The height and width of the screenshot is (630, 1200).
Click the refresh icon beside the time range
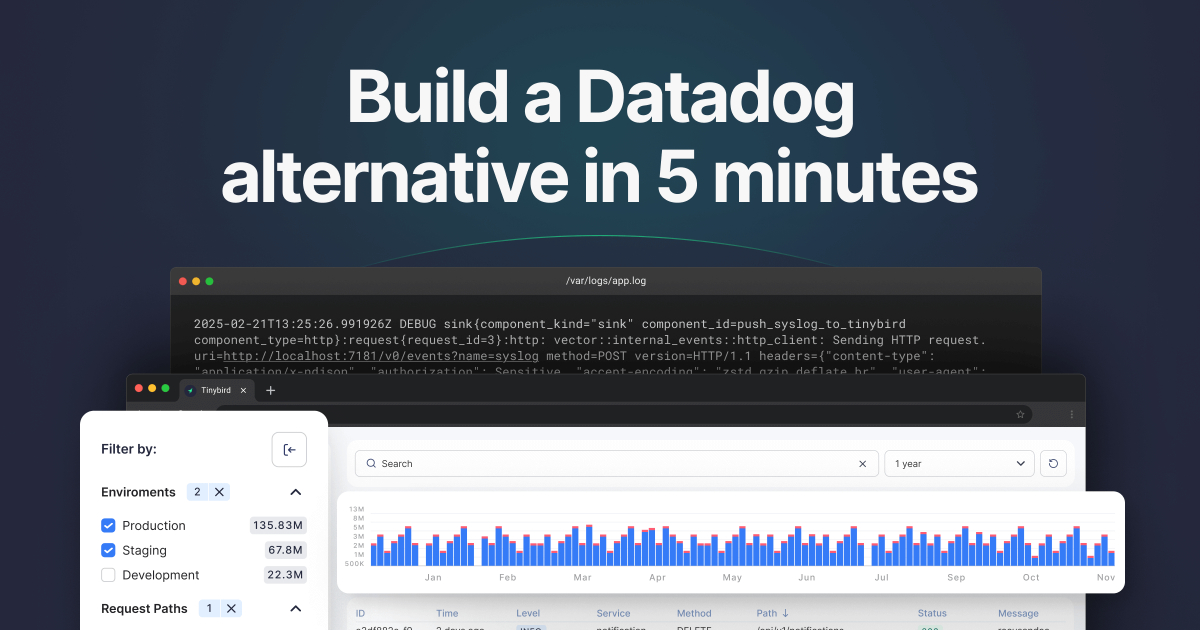pyautogui.click(x=1053, y=464)
